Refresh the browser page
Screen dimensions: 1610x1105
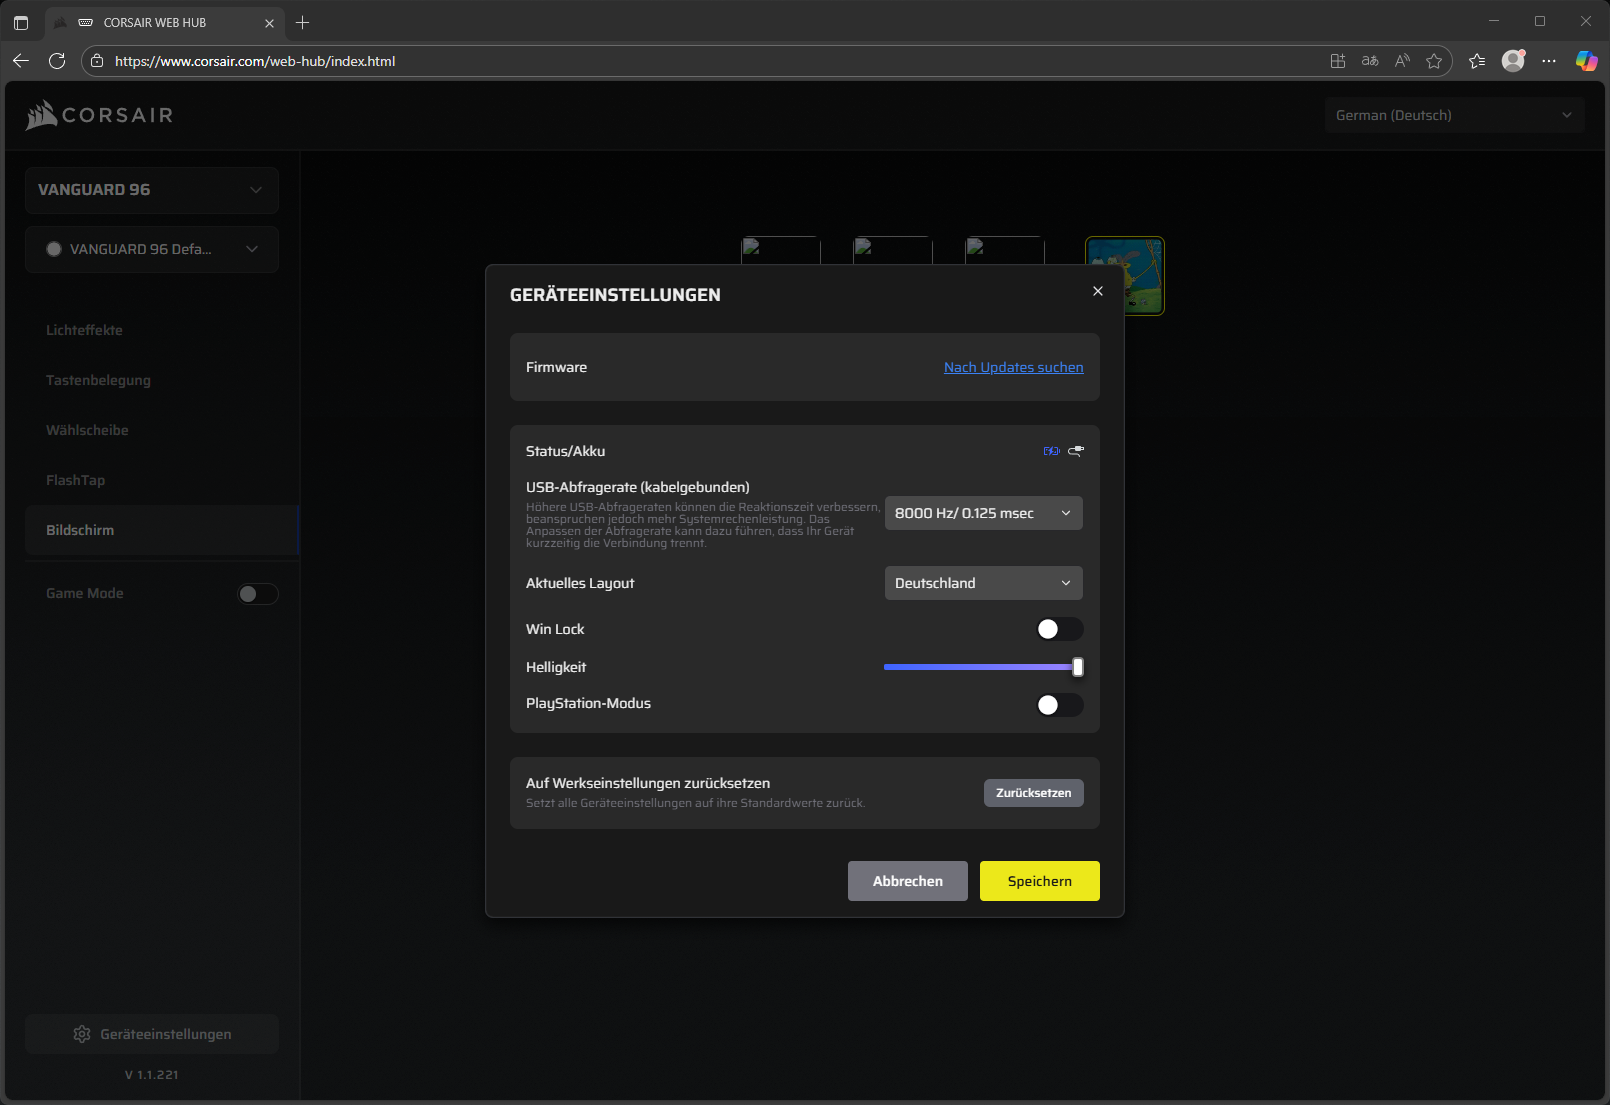point(57,61)
